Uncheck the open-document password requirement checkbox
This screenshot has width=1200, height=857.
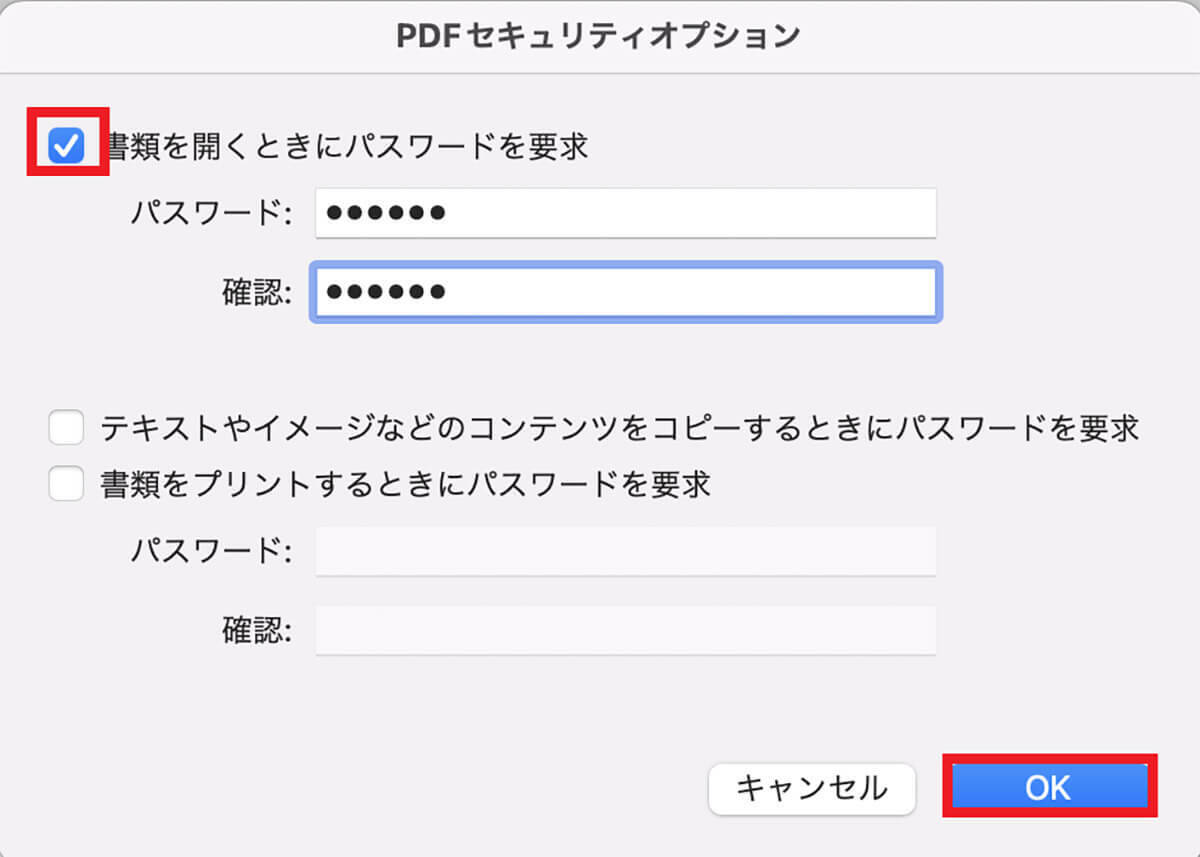click(67, 147)
